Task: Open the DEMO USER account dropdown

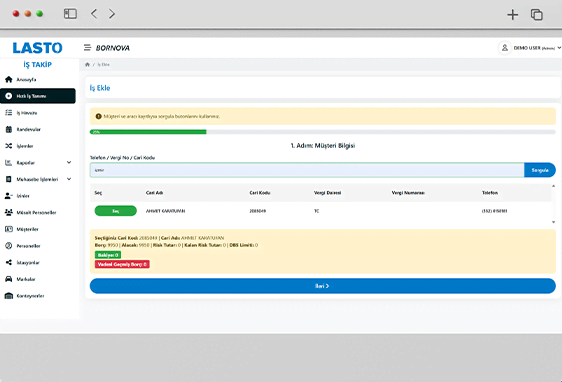Action: (x=529, y=48)
